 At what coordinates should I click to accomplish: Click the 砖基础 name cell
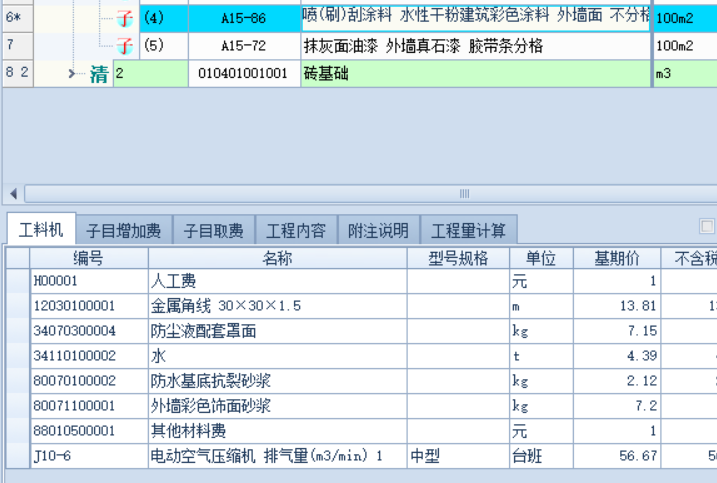click(476, 73)
